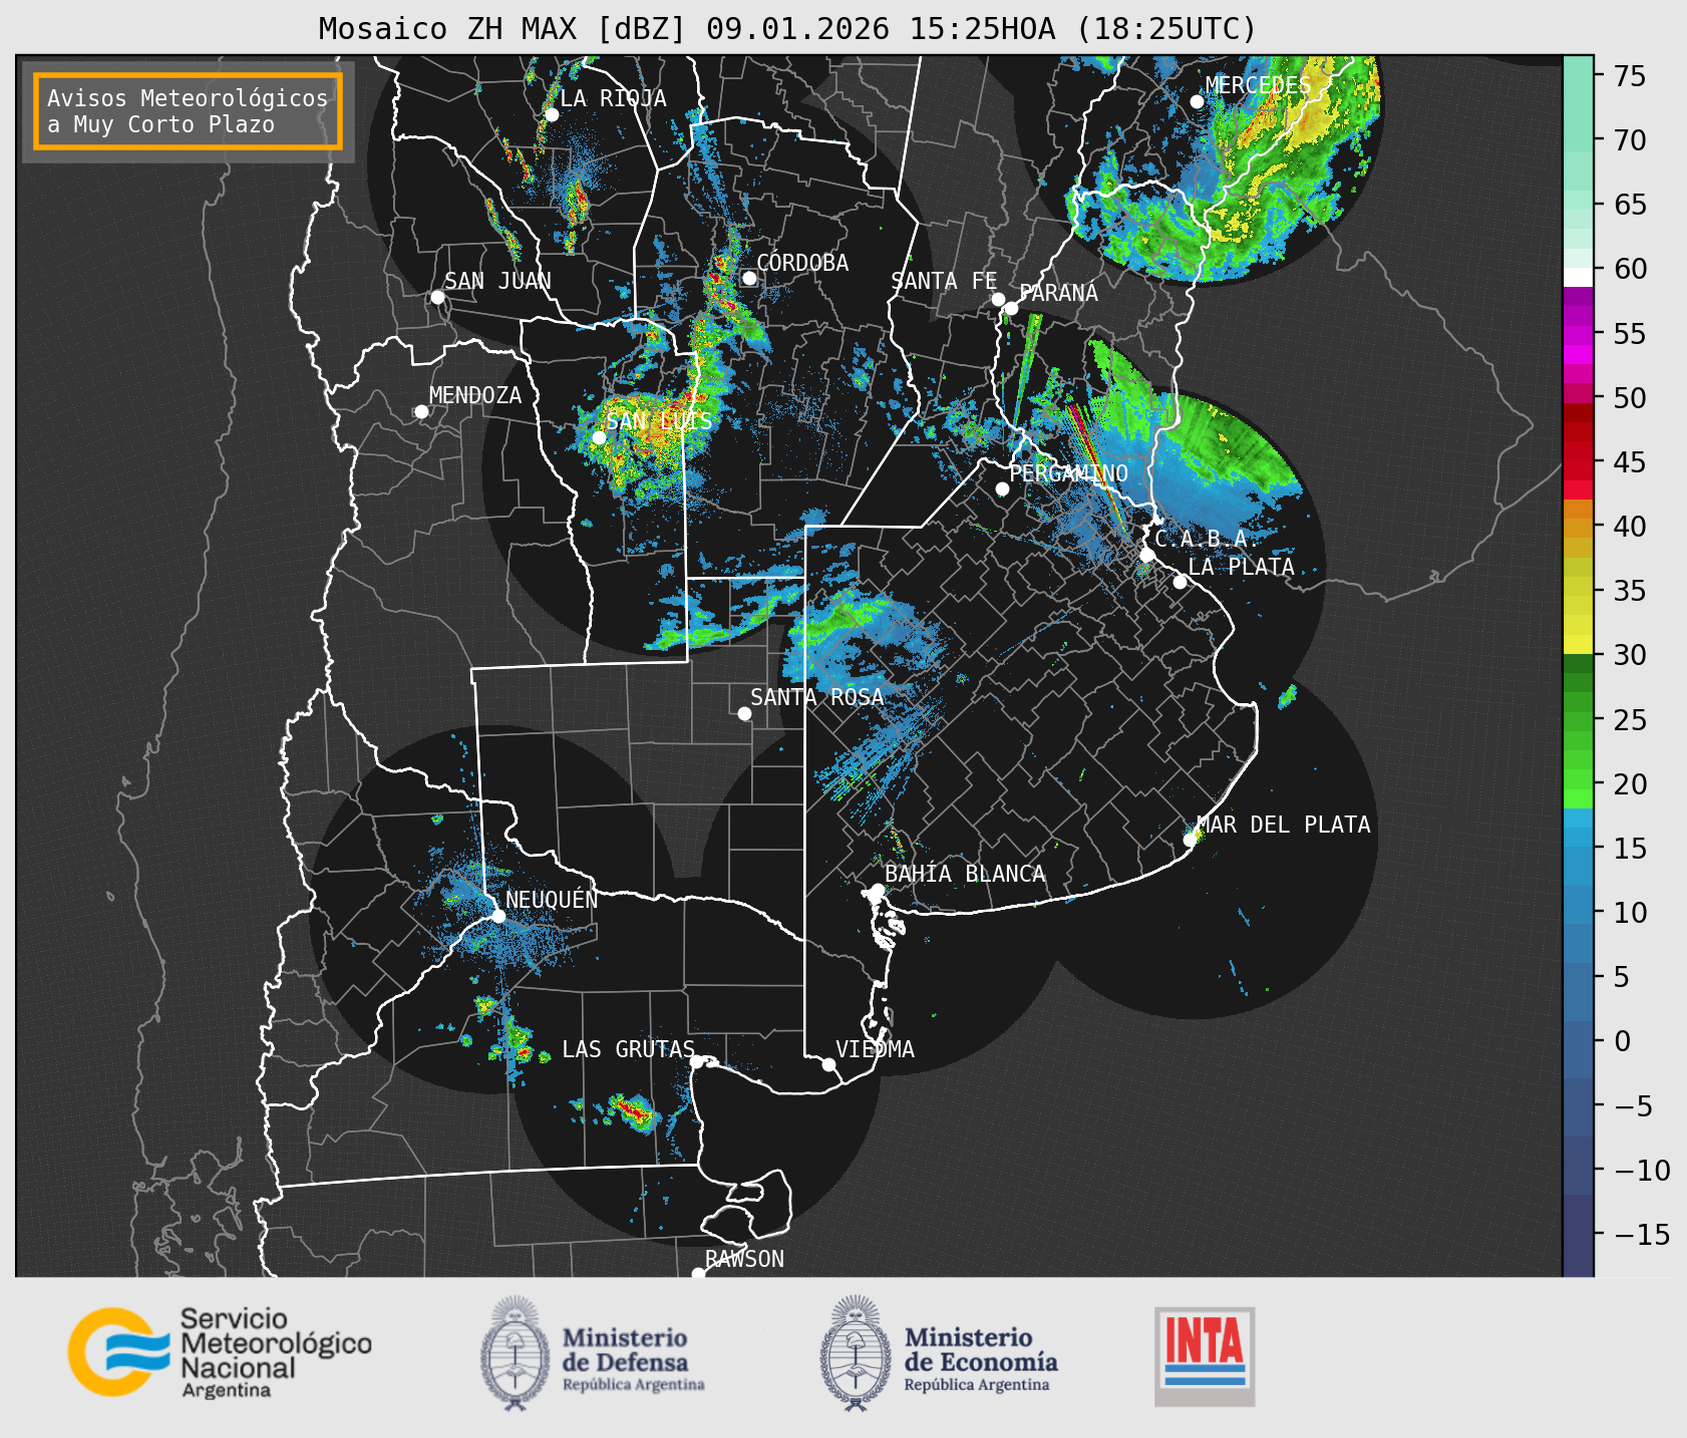Click the Viedma city marker dot
The image size is (1687, 1438).
828,1064
